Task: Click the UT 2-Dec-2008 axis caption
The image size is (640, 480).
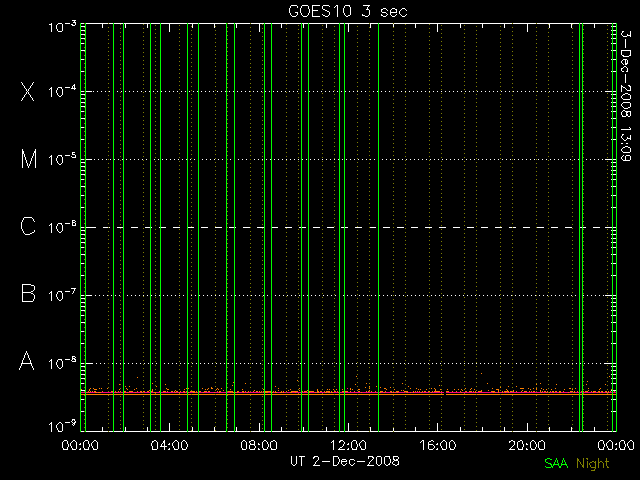Action: coord(345,461)
